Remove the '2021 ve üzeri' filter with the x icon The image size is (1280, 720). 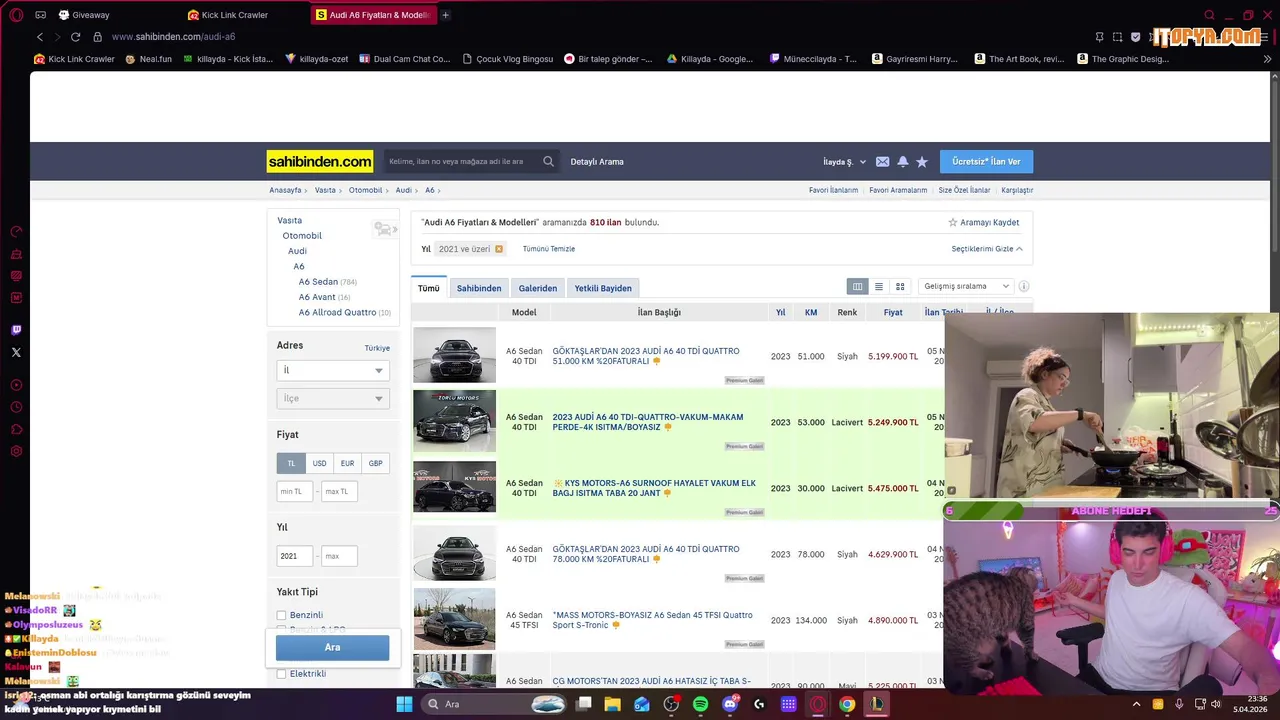499,249
